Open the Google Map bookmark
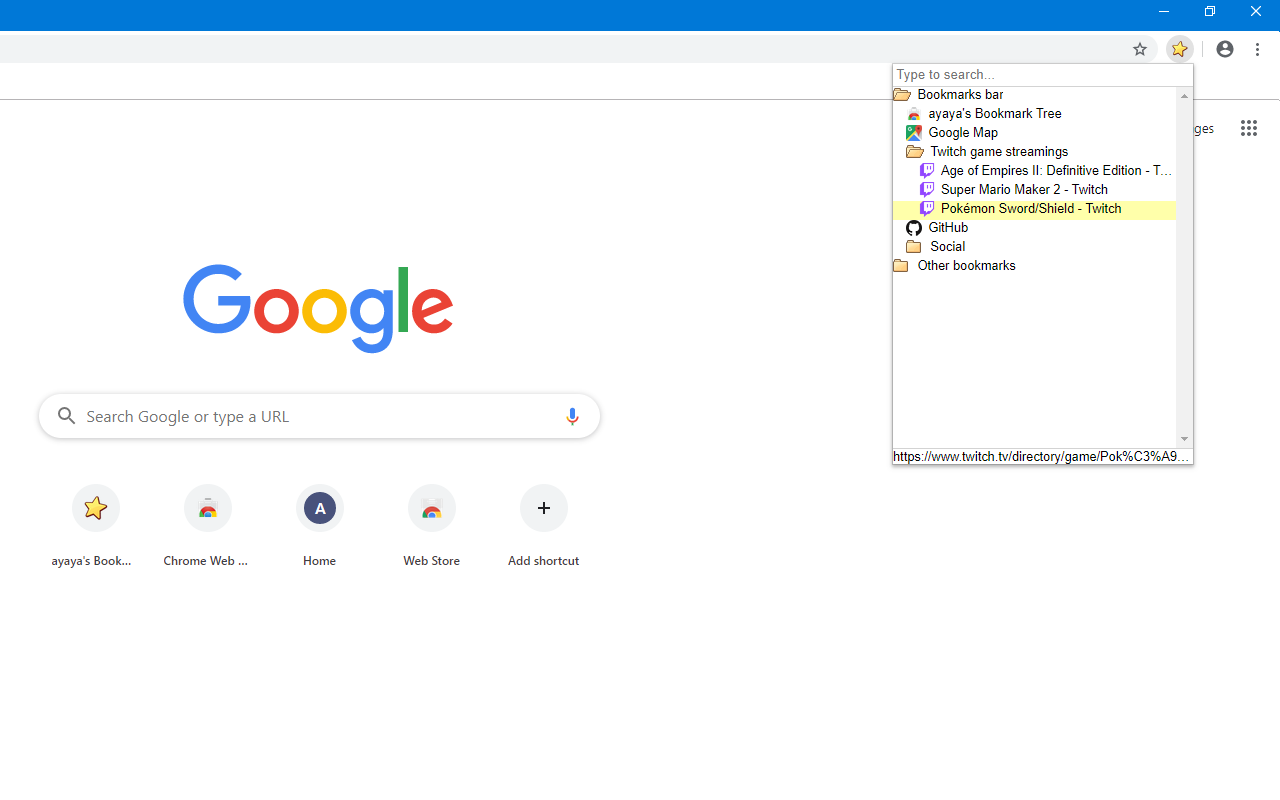 pos(962,132)
